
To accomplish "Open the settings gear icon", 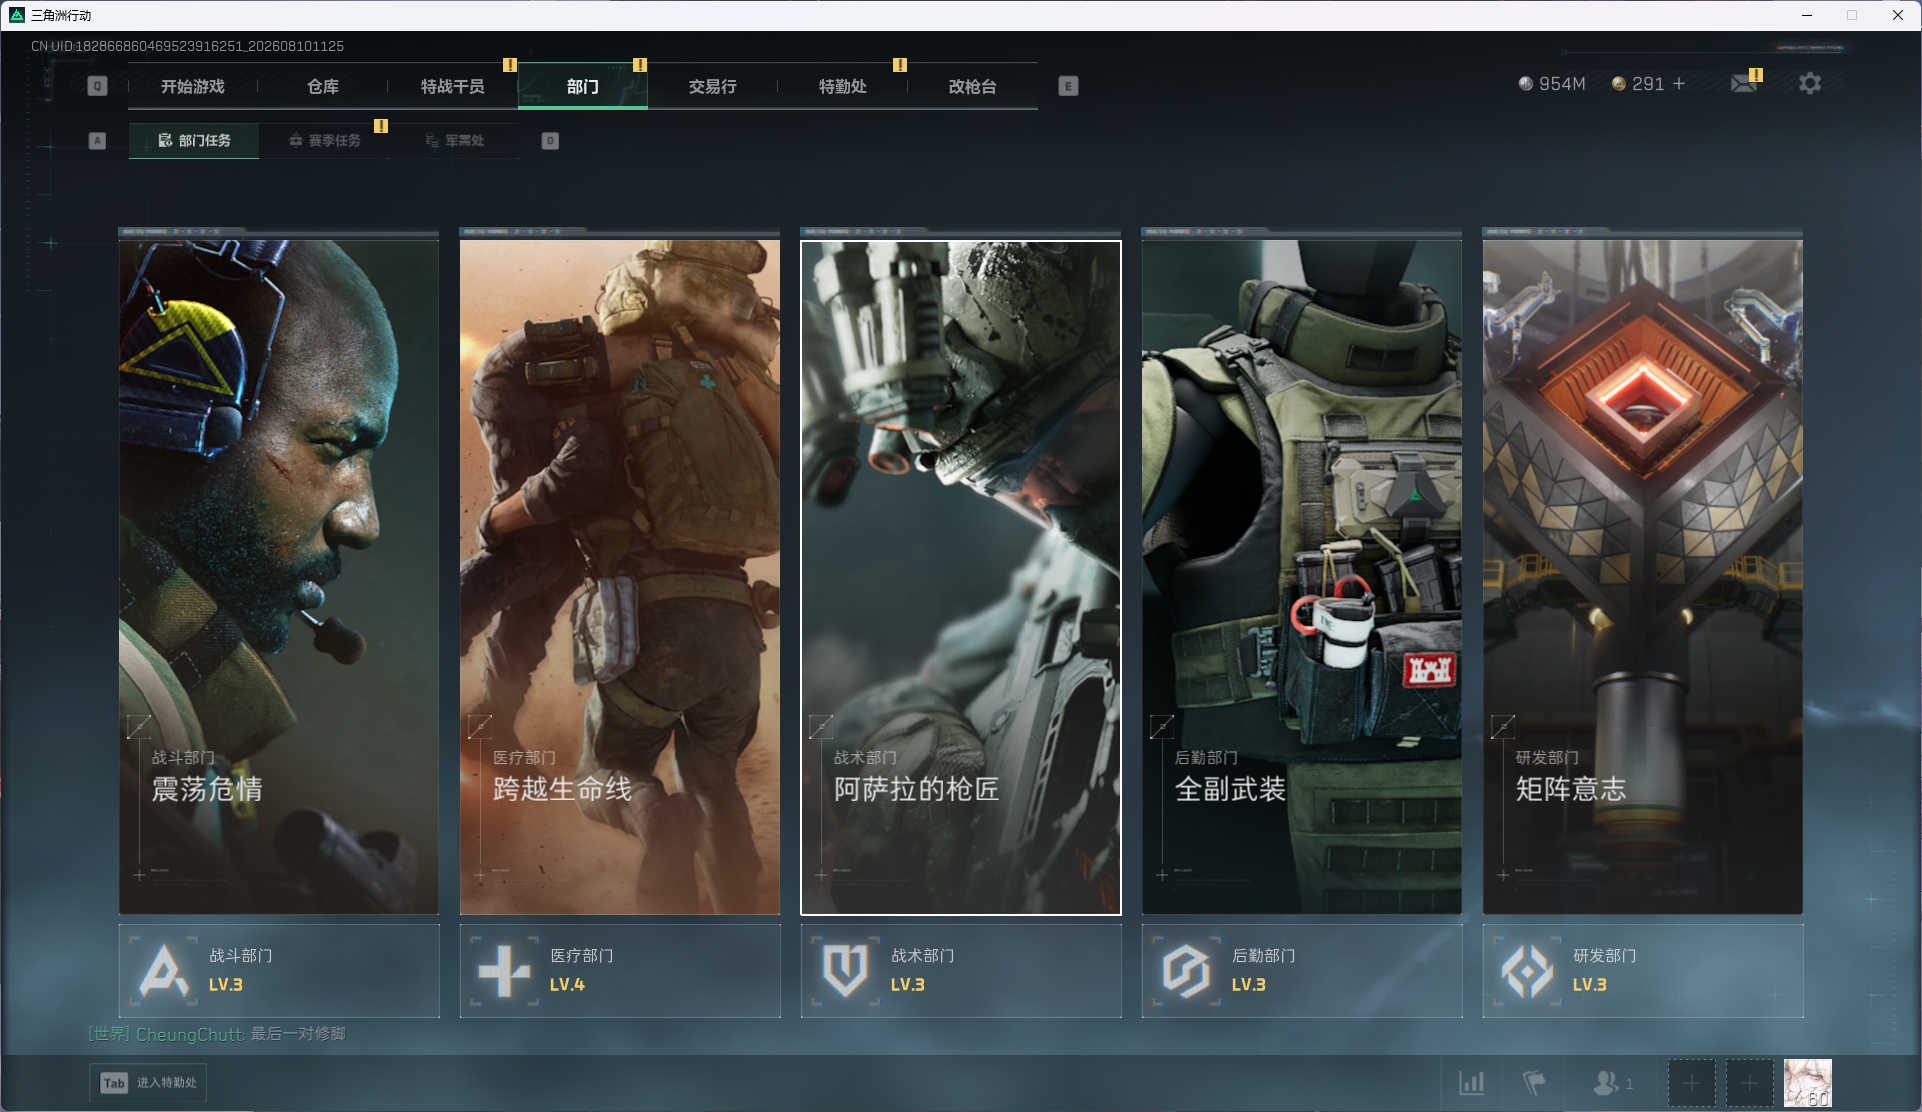I will (1810, 84).
